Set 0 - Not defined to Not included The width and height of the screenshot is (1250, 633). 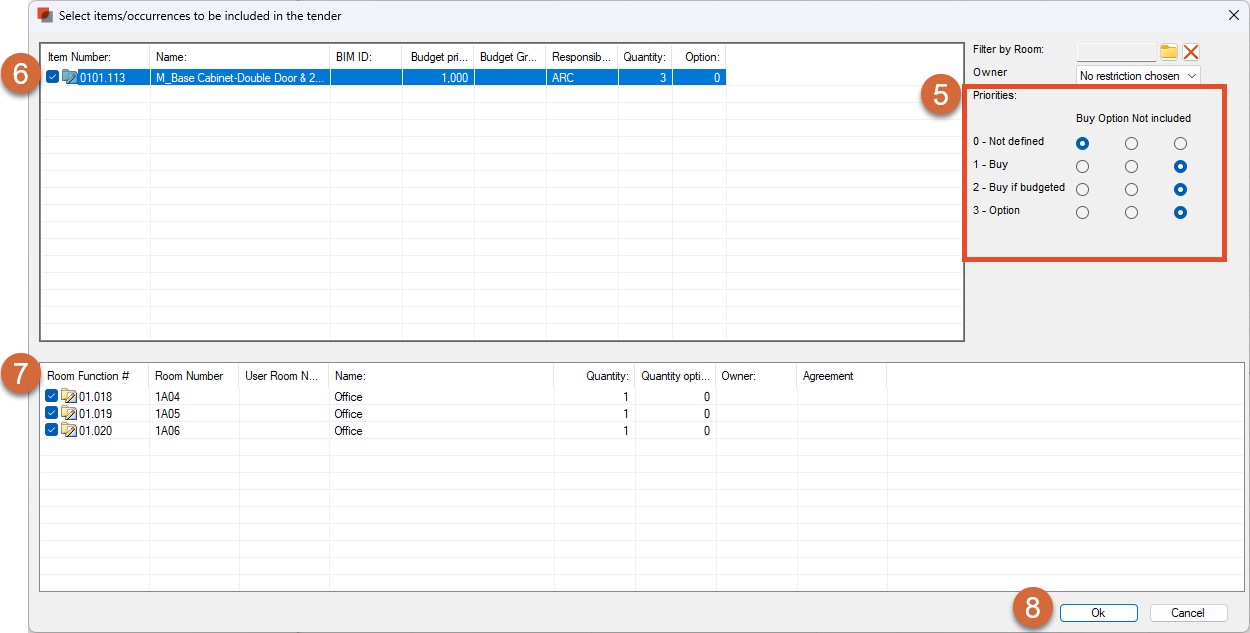tap(1180, 144)
